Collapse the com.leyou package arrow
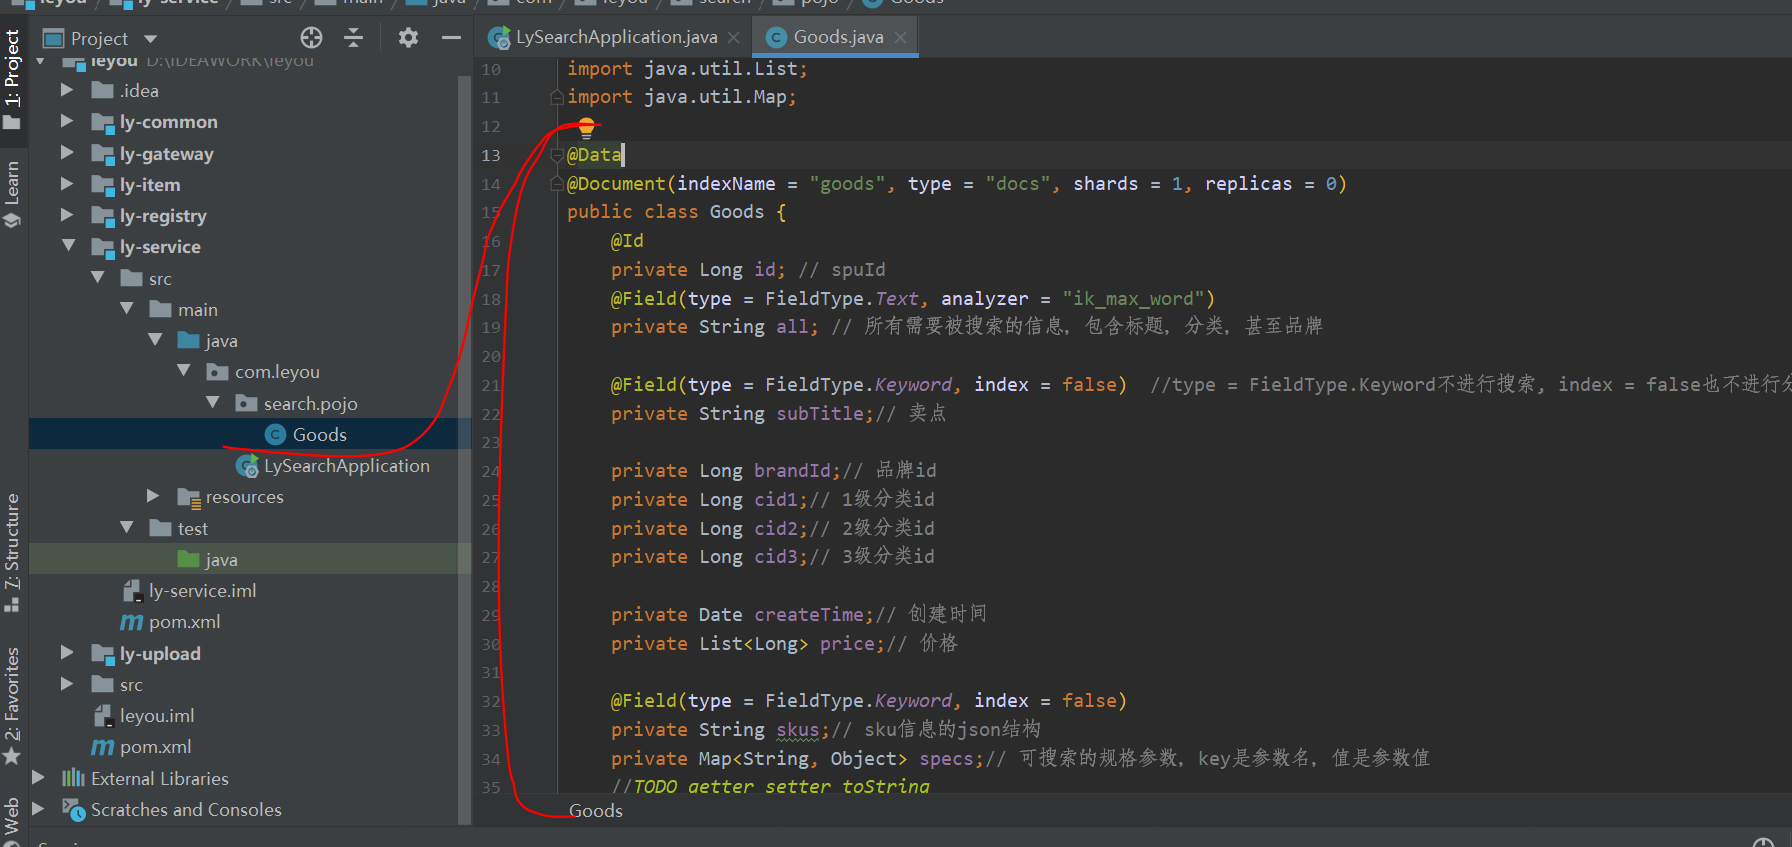The width and height of the screenshot is (1792, 847). [184, 371]
